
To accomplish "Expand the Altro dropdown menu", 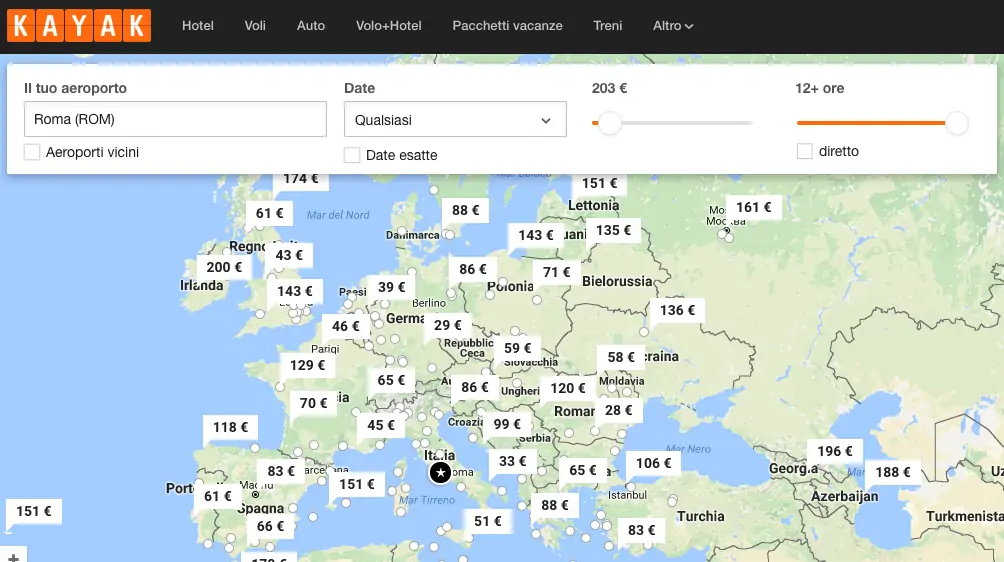I will coord(672,26).
